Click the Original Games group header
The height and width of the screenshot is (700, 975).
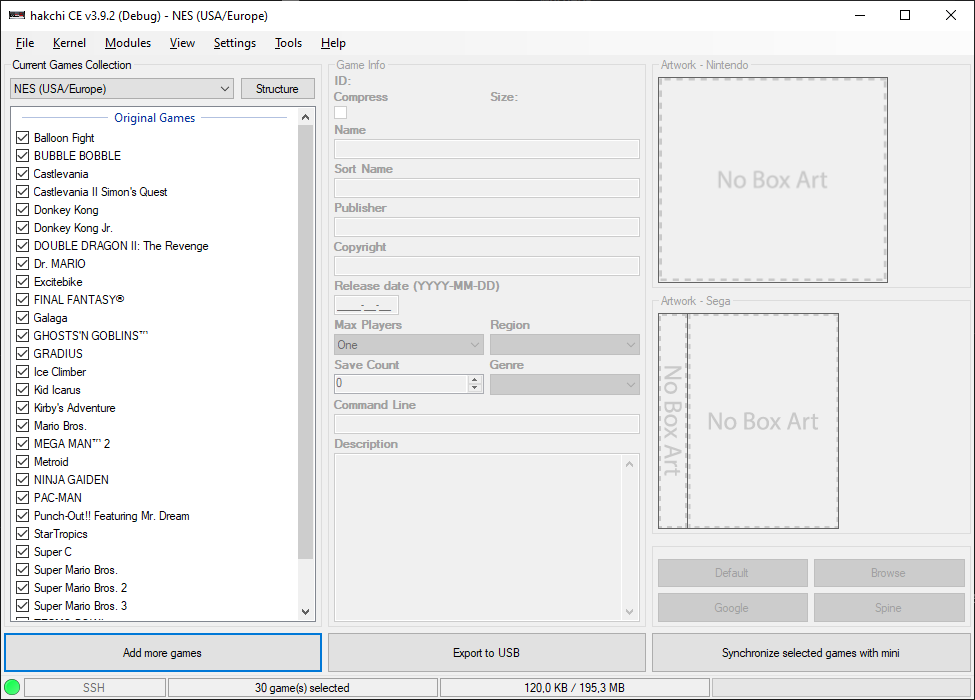155,117
